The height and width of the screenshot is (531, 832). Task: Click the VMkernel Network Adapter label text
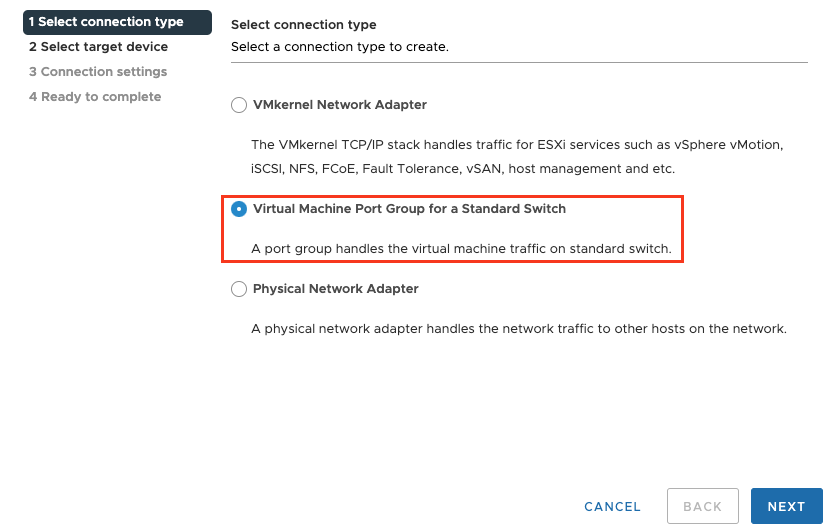point(340,105)
